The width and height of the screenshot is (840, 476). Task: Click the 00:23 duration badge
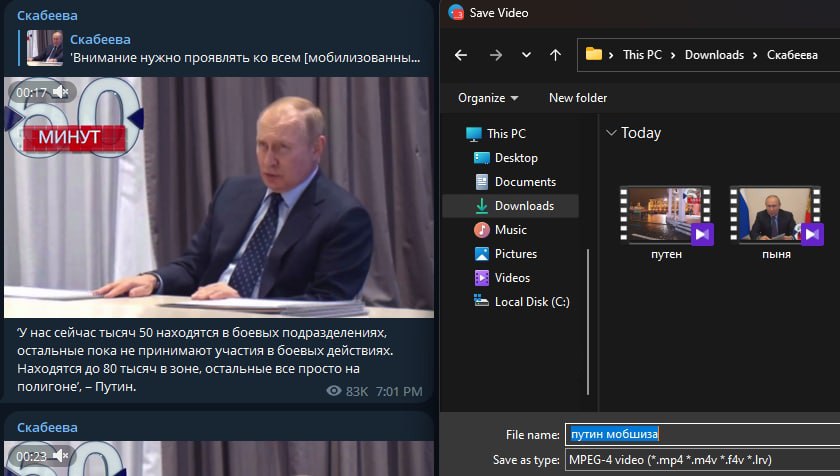tap(31, 456)
